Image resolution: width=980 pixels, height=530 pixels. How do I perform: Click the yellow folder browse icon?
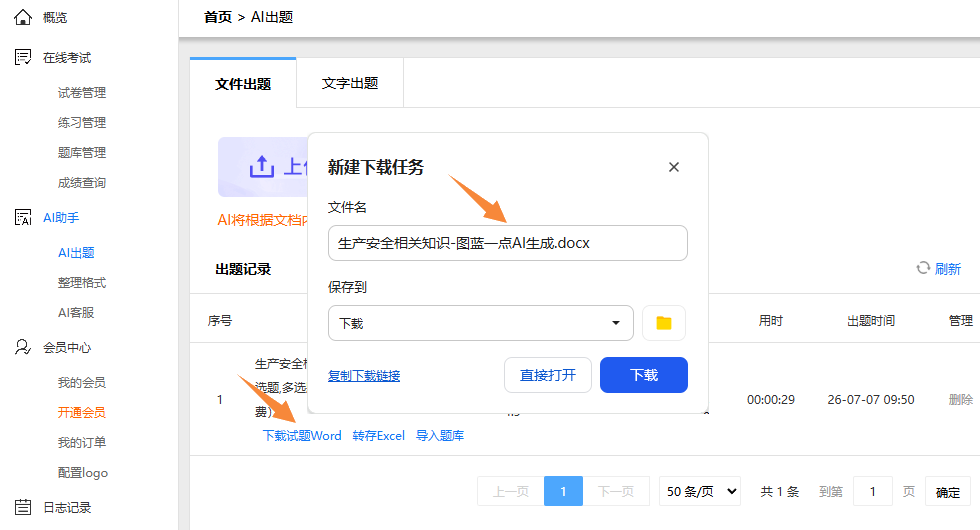pos(664,323)
